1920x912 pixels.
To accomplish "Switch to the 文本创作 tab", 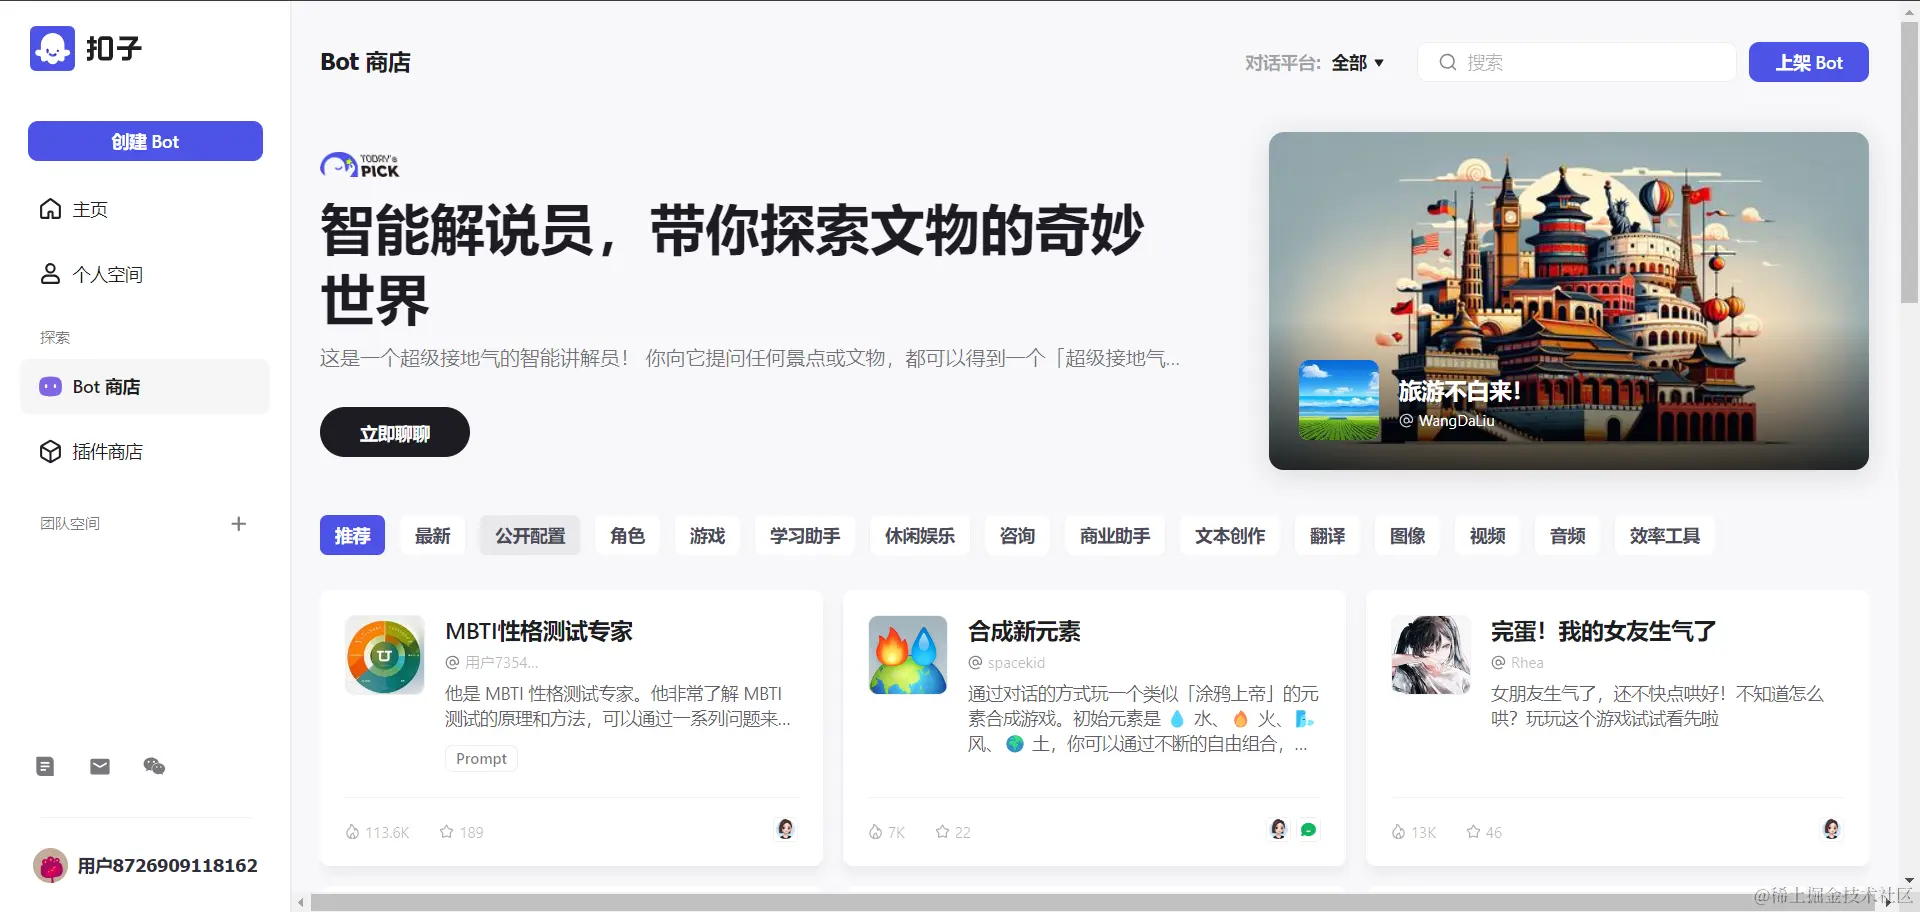I will (x=1230, y=536).
